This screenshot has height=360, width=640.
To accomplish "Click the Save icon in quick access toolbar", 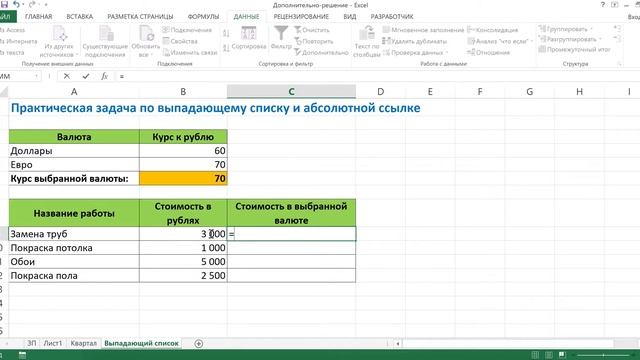I will (x=5, y=4).
